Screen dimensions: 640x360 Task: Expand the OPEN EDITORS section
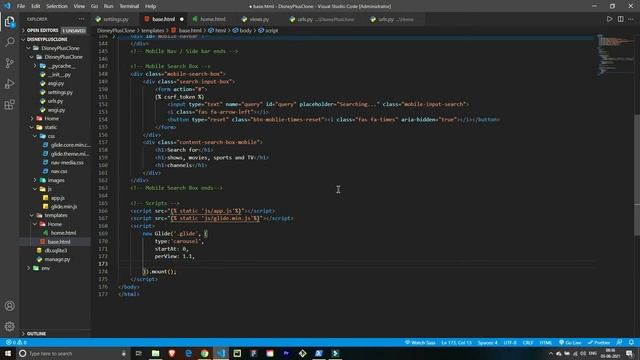55,31
